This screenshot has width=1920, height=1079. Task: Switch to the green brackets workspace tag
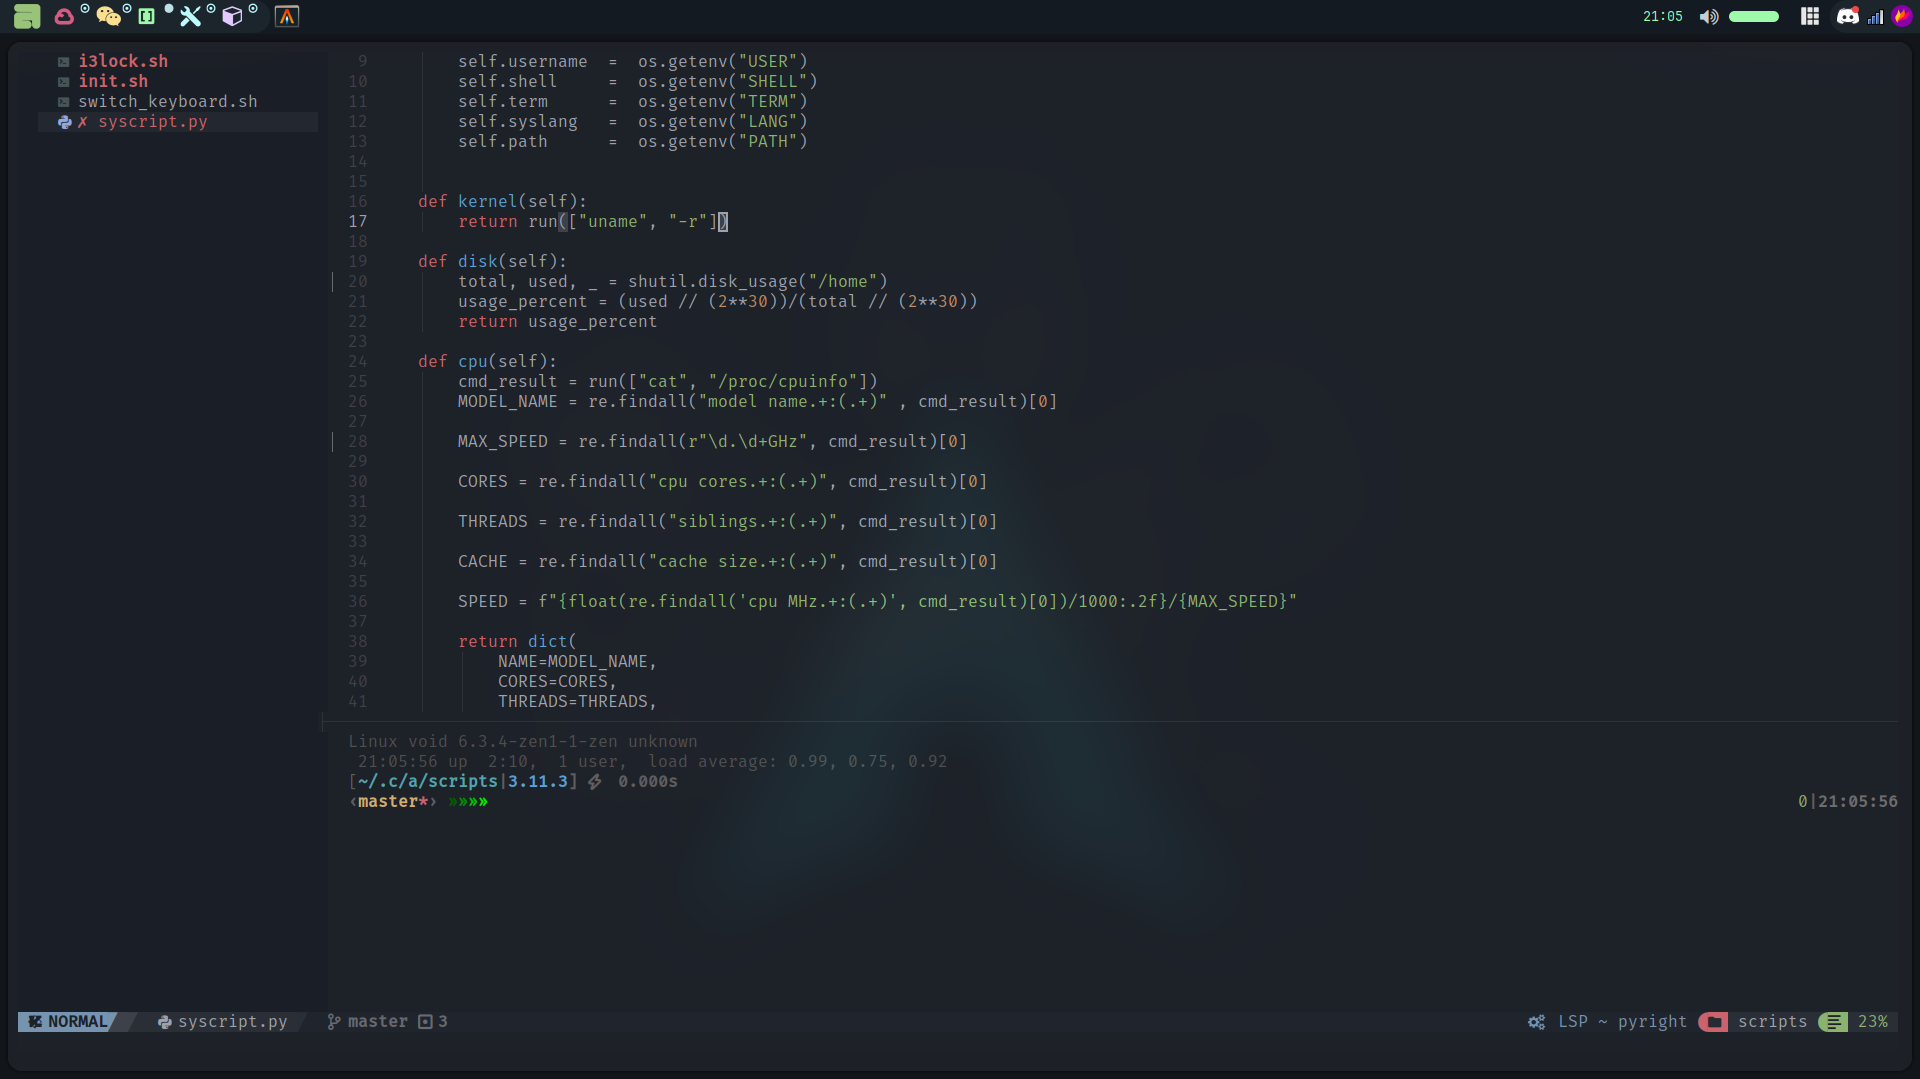click(147, 16)
